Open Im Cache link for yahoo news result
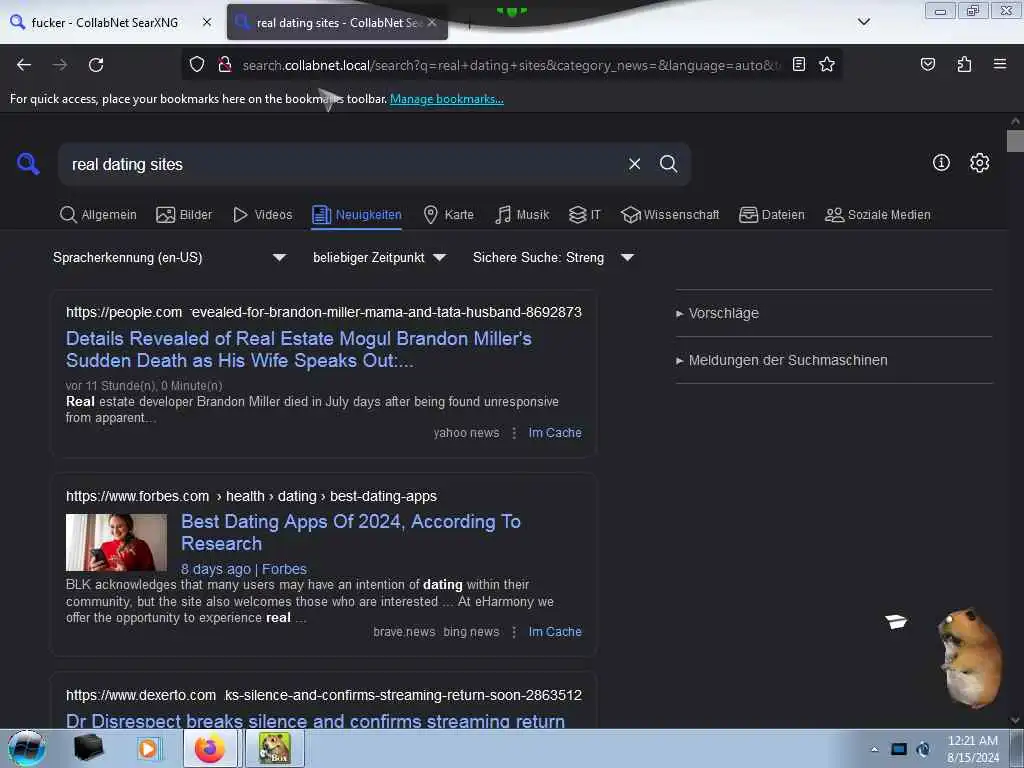This screenshot has height=768, width=1024. 554,433
